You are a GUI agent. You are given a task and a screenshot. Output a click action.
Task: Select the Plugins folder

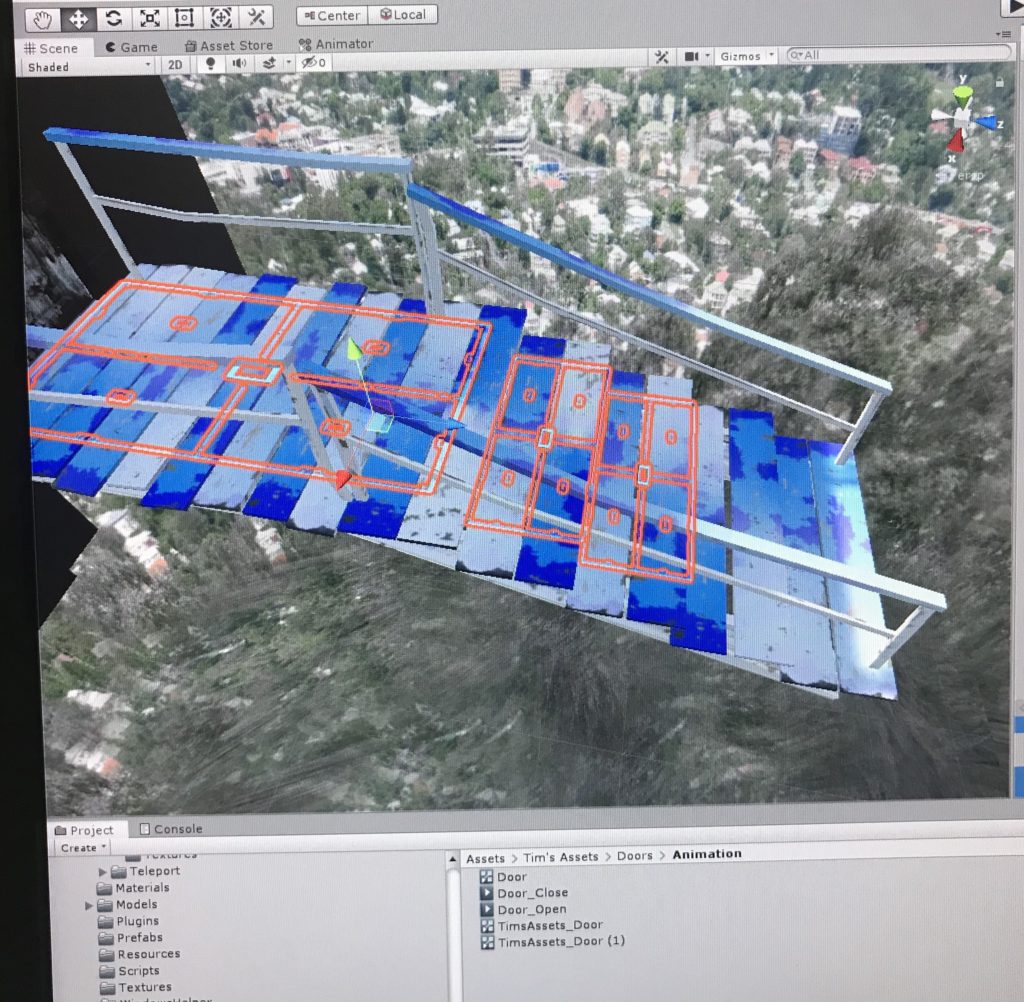tap(129, 921)
